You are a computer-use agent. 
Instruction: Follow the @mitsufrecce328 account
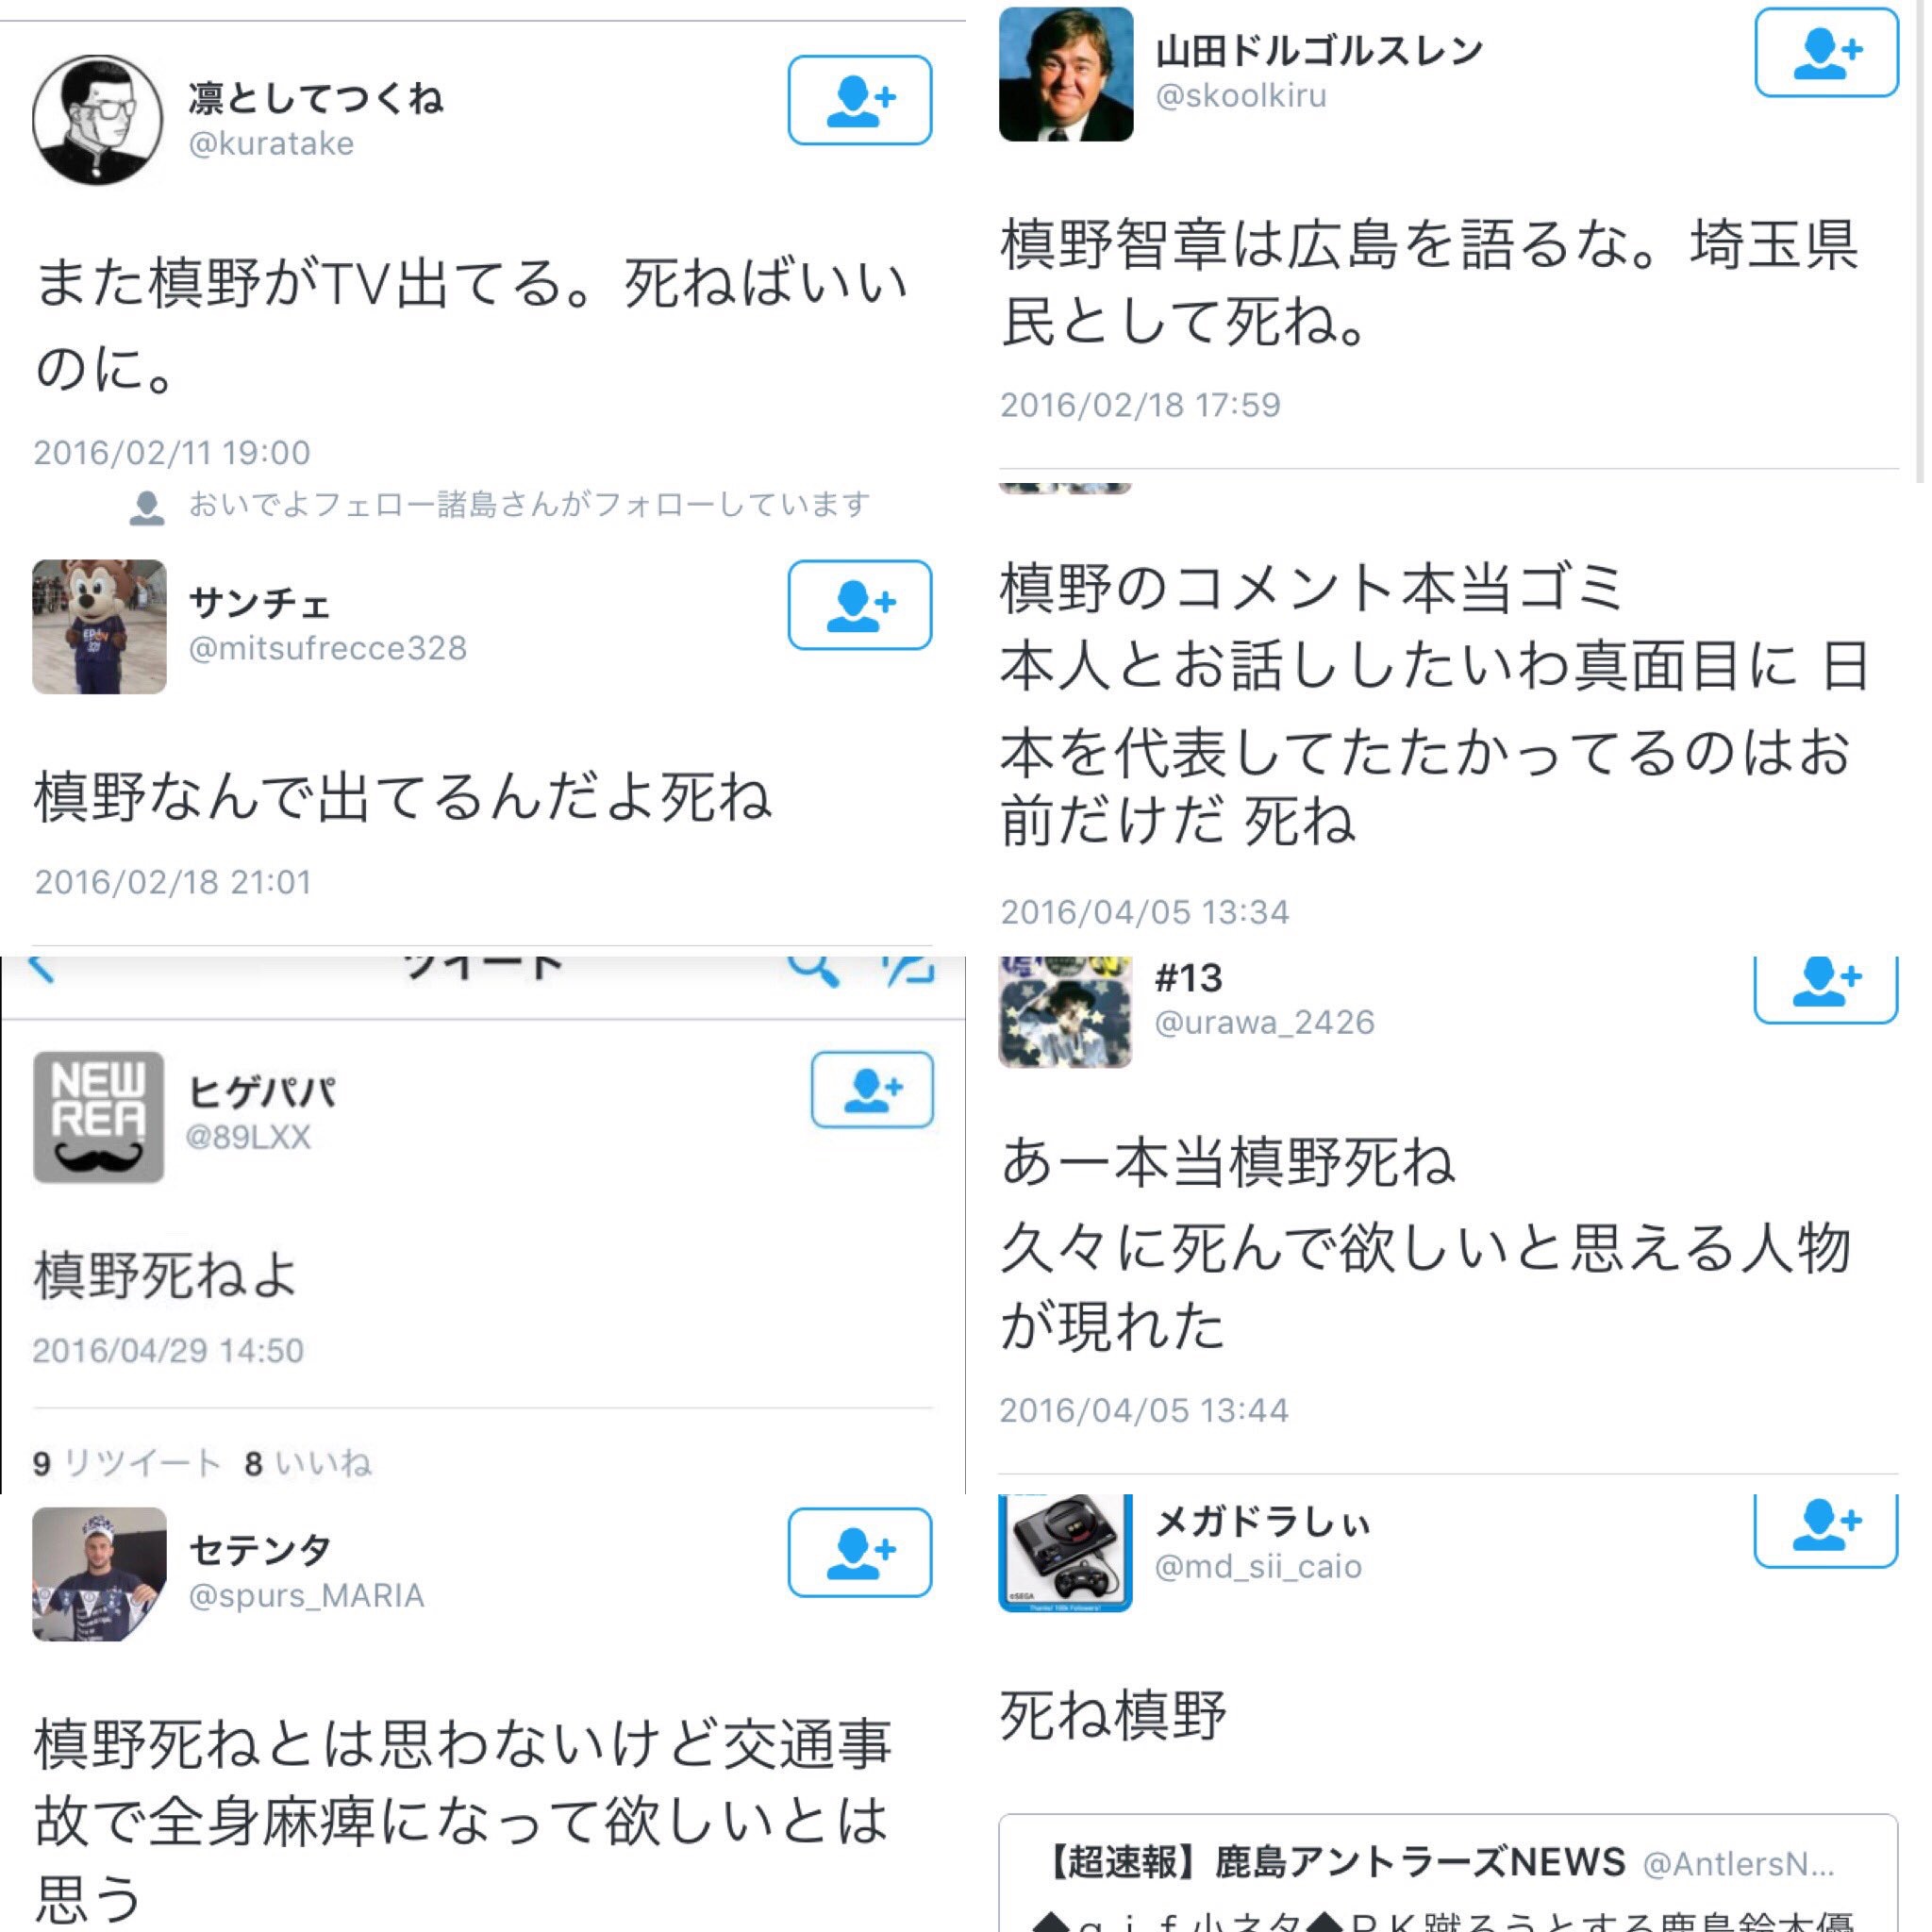[859, 605]
